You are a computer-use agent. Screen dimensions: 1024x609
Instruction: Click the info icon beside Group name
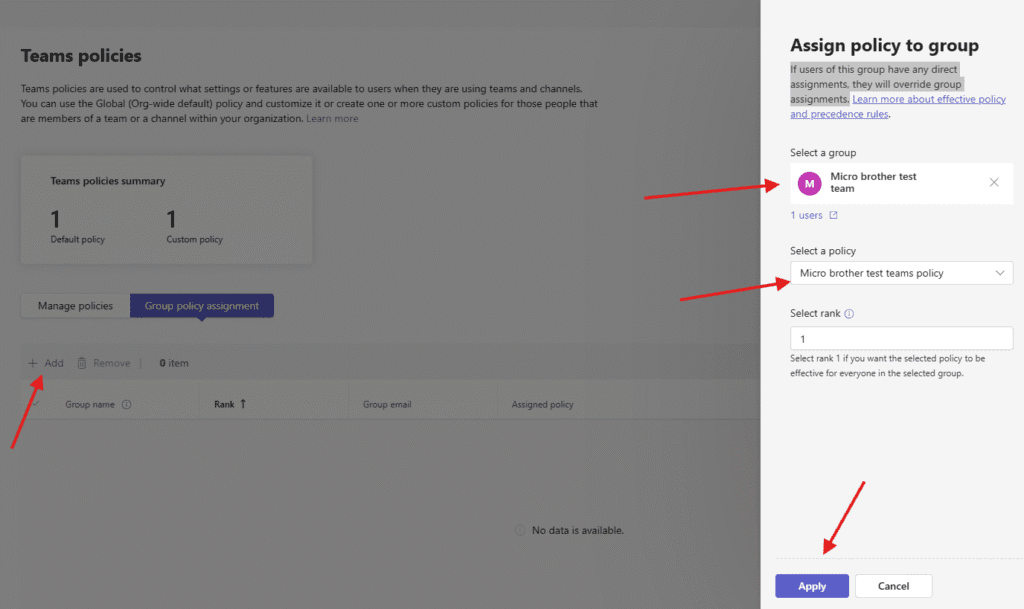pos(127,405)
